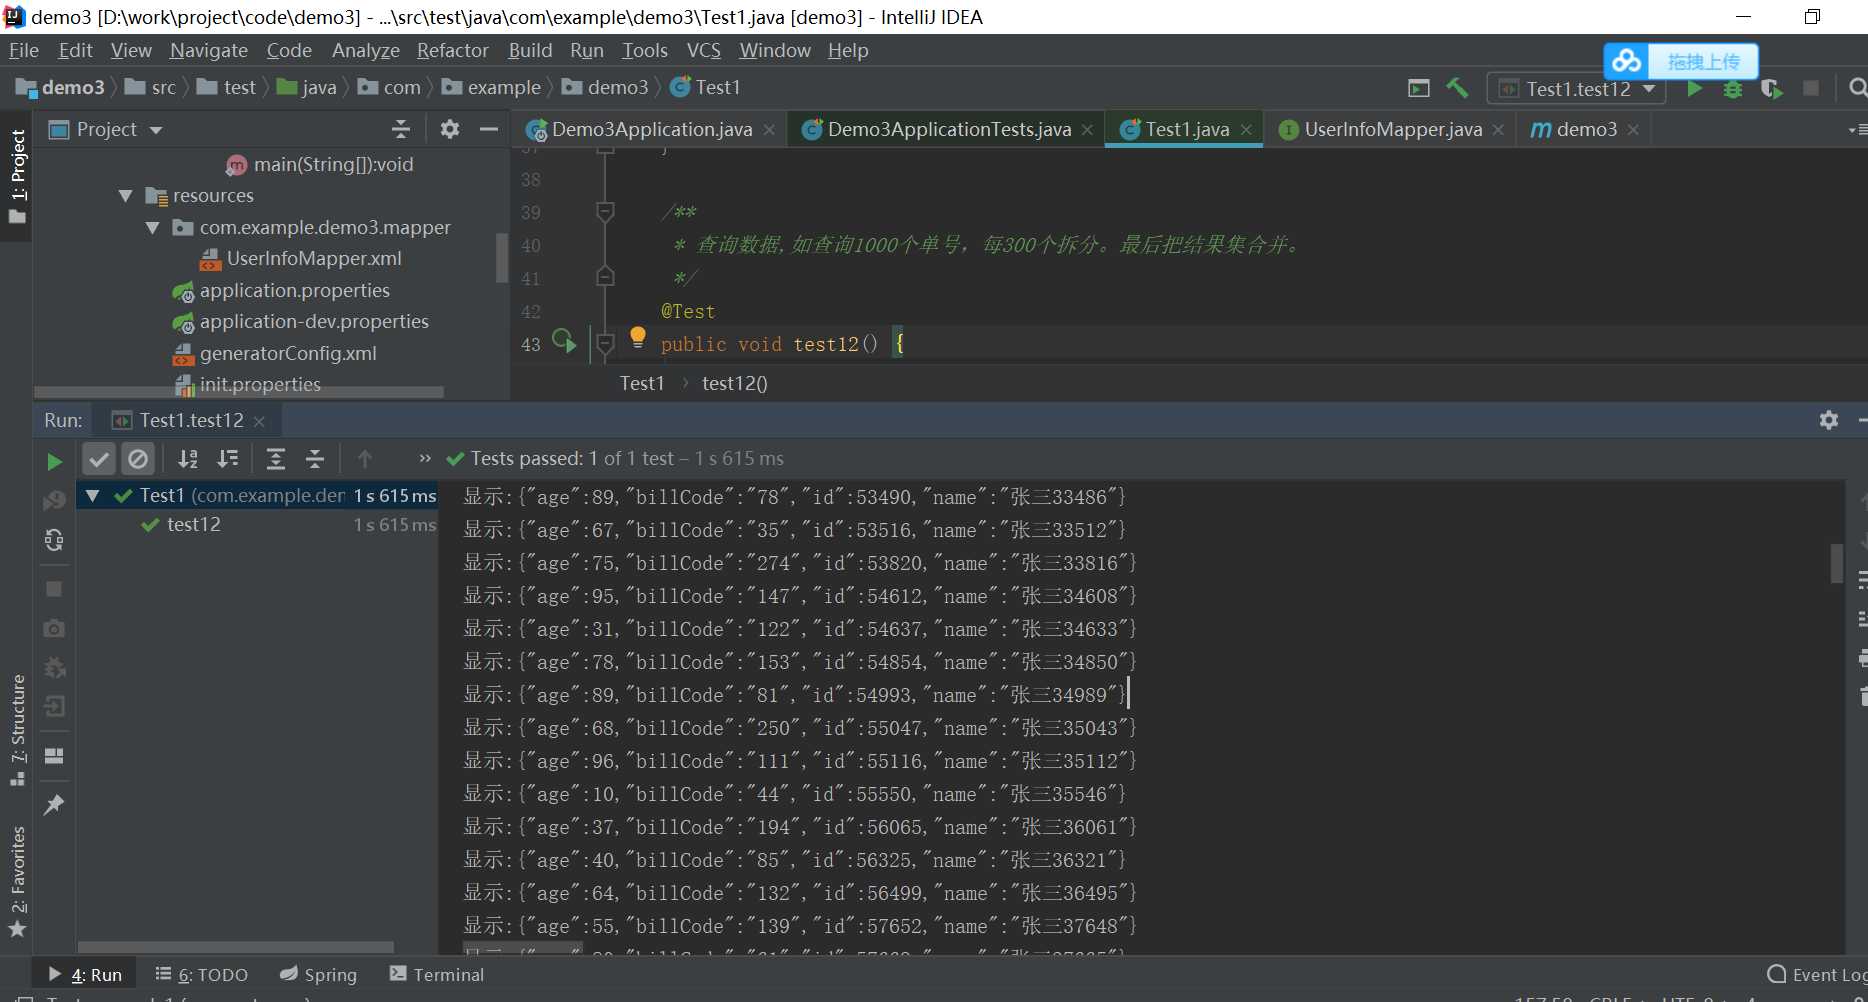
Task: Collapse all test results
Action: point(315,459)
